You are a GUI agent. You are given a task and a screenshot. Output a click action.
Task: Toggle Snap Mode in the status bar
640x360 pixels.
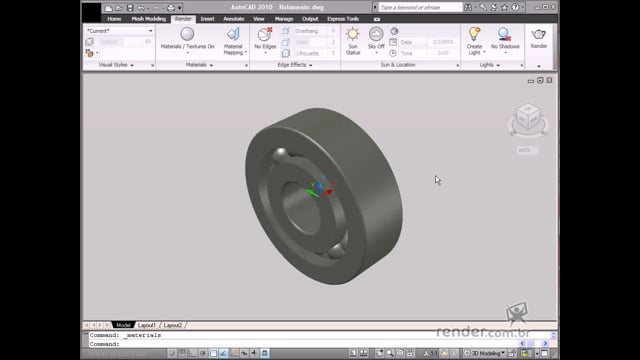tap(172, 353)
